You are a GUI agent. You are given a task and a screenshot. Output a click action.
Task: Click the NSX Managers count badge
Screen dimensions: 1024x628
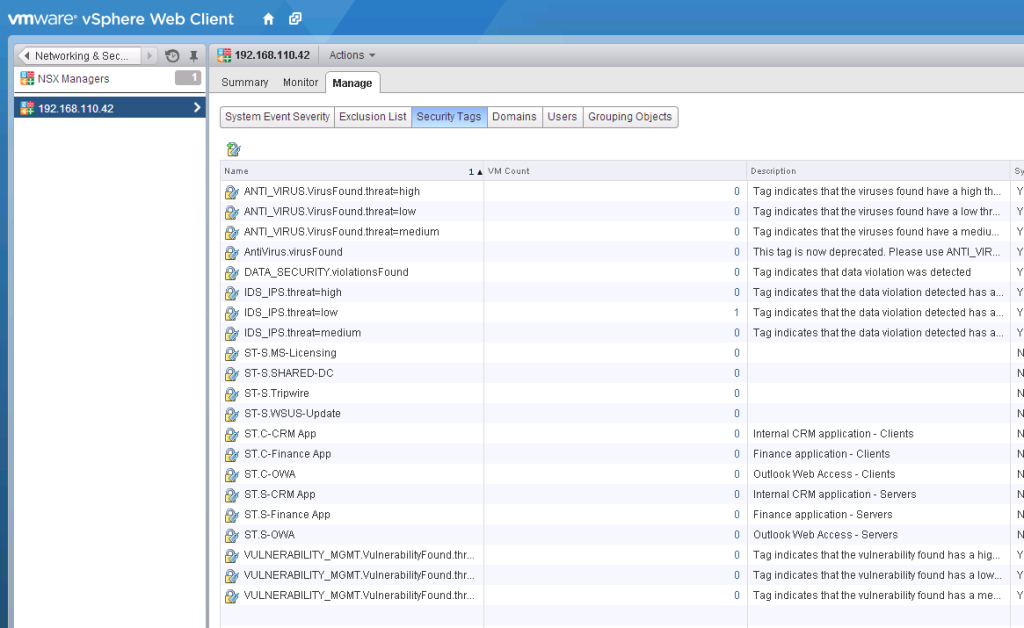pos(188,78)
